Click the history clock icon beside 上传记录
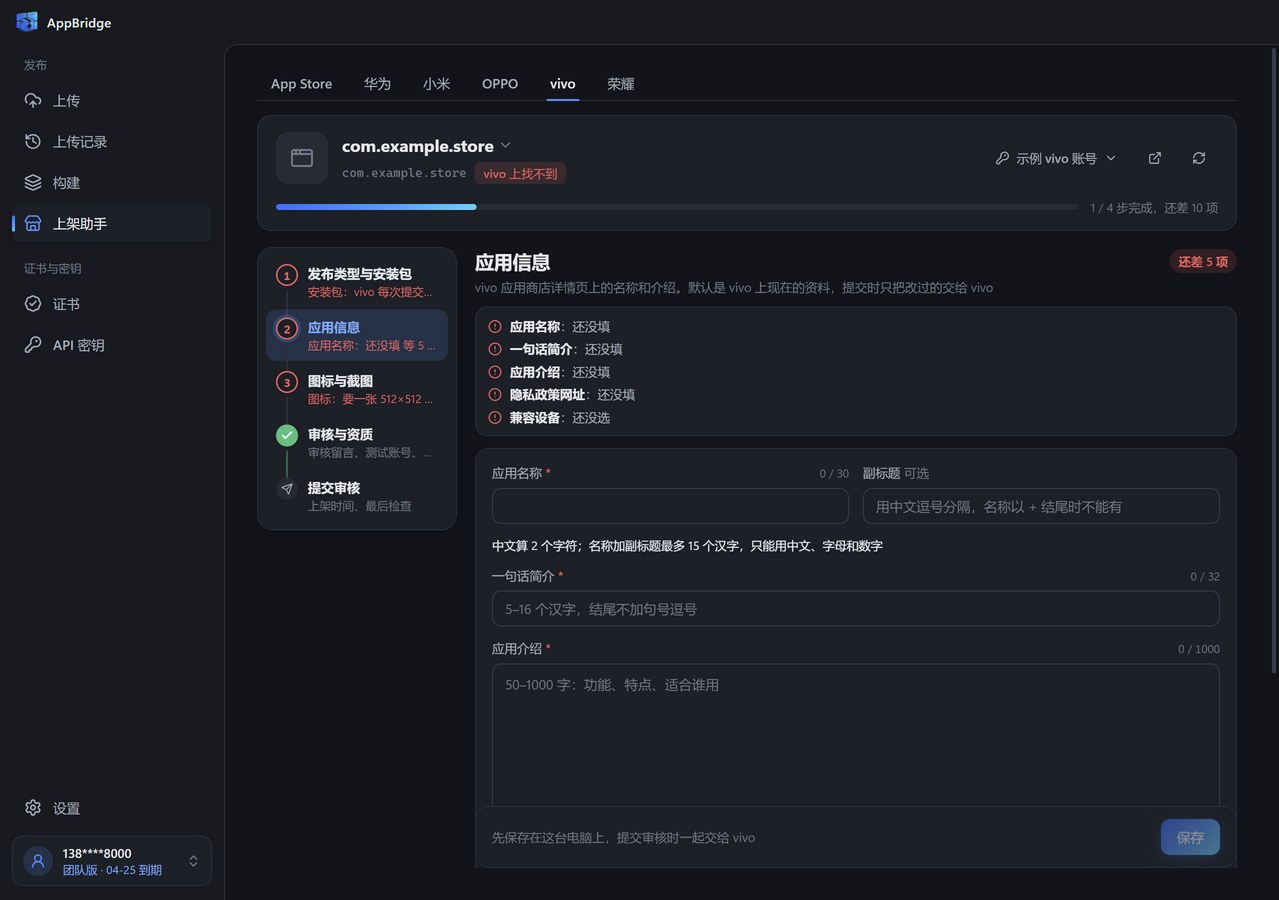 coord(33,142)
